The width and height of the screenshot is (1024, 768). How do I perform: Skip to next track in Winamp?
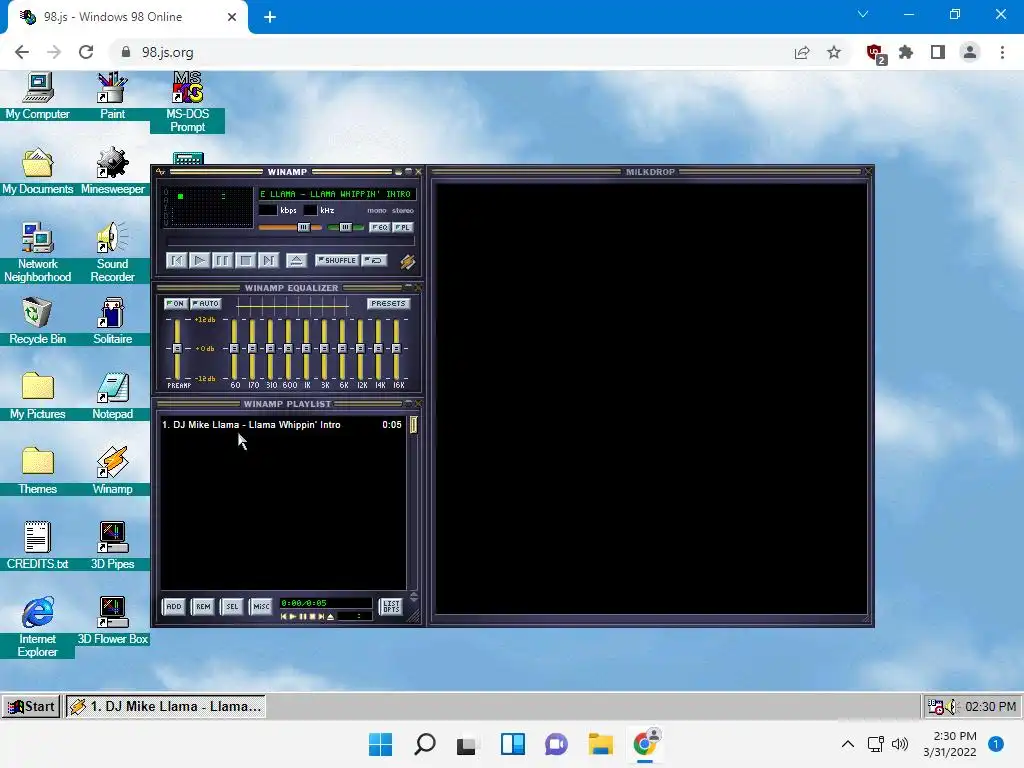[268, 261]
